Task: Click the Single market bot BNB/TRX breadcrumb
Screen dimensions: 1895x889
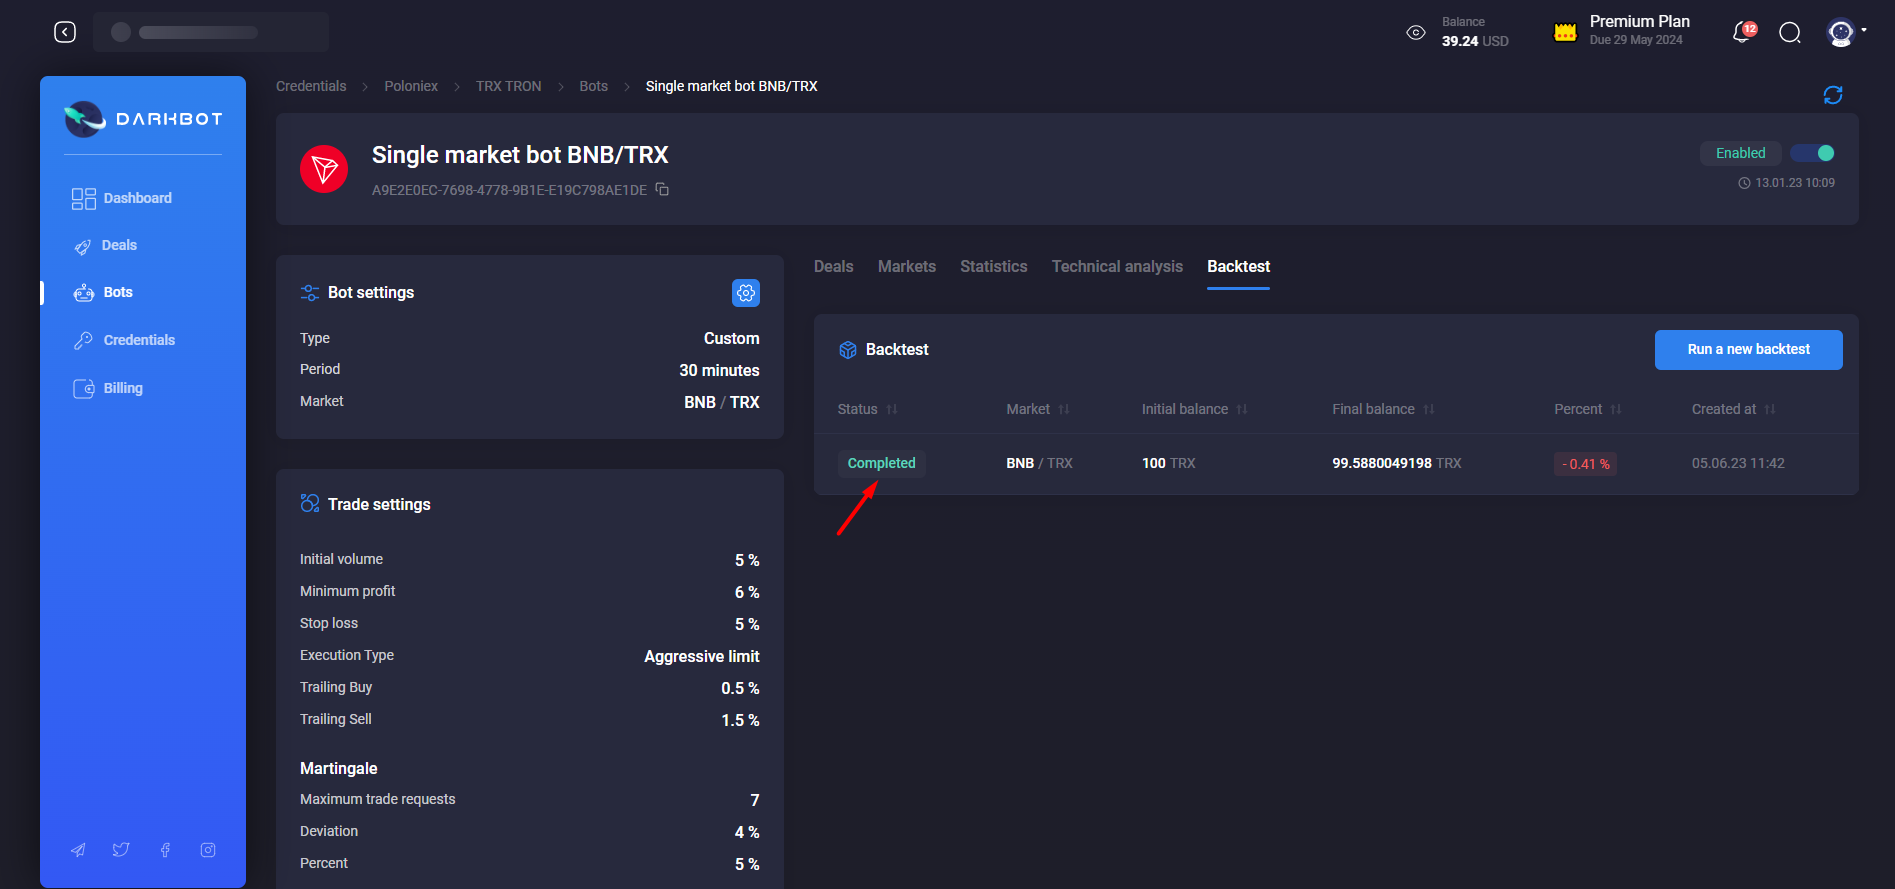Action: (x=731, y=86)
